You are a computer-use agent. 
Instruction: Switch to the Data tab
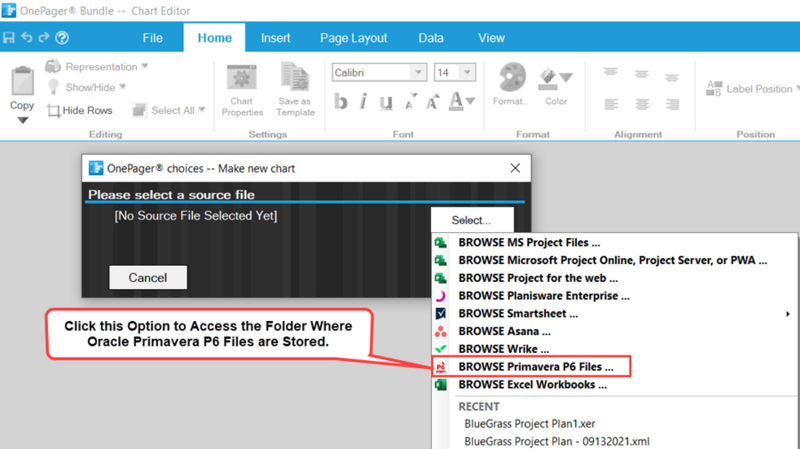coord(431,38)
